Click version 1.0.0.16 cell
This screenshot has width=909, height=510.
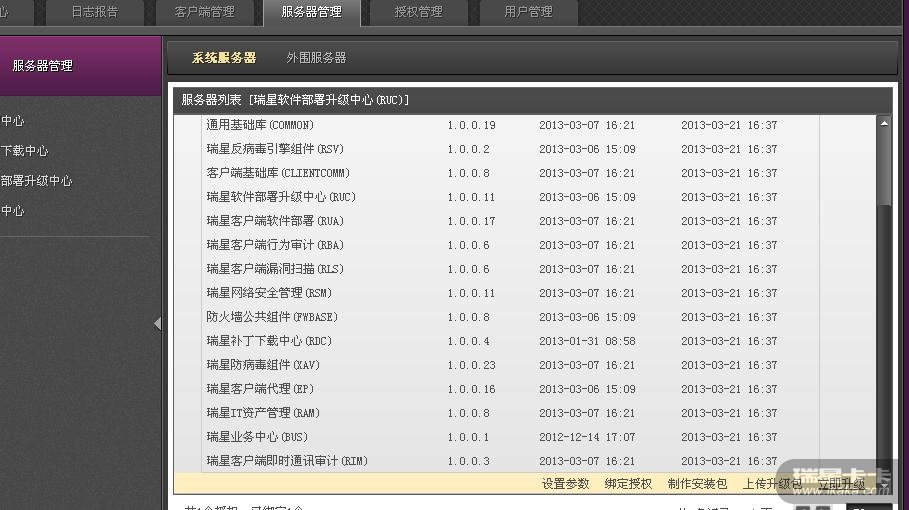[x=471, y=389]
